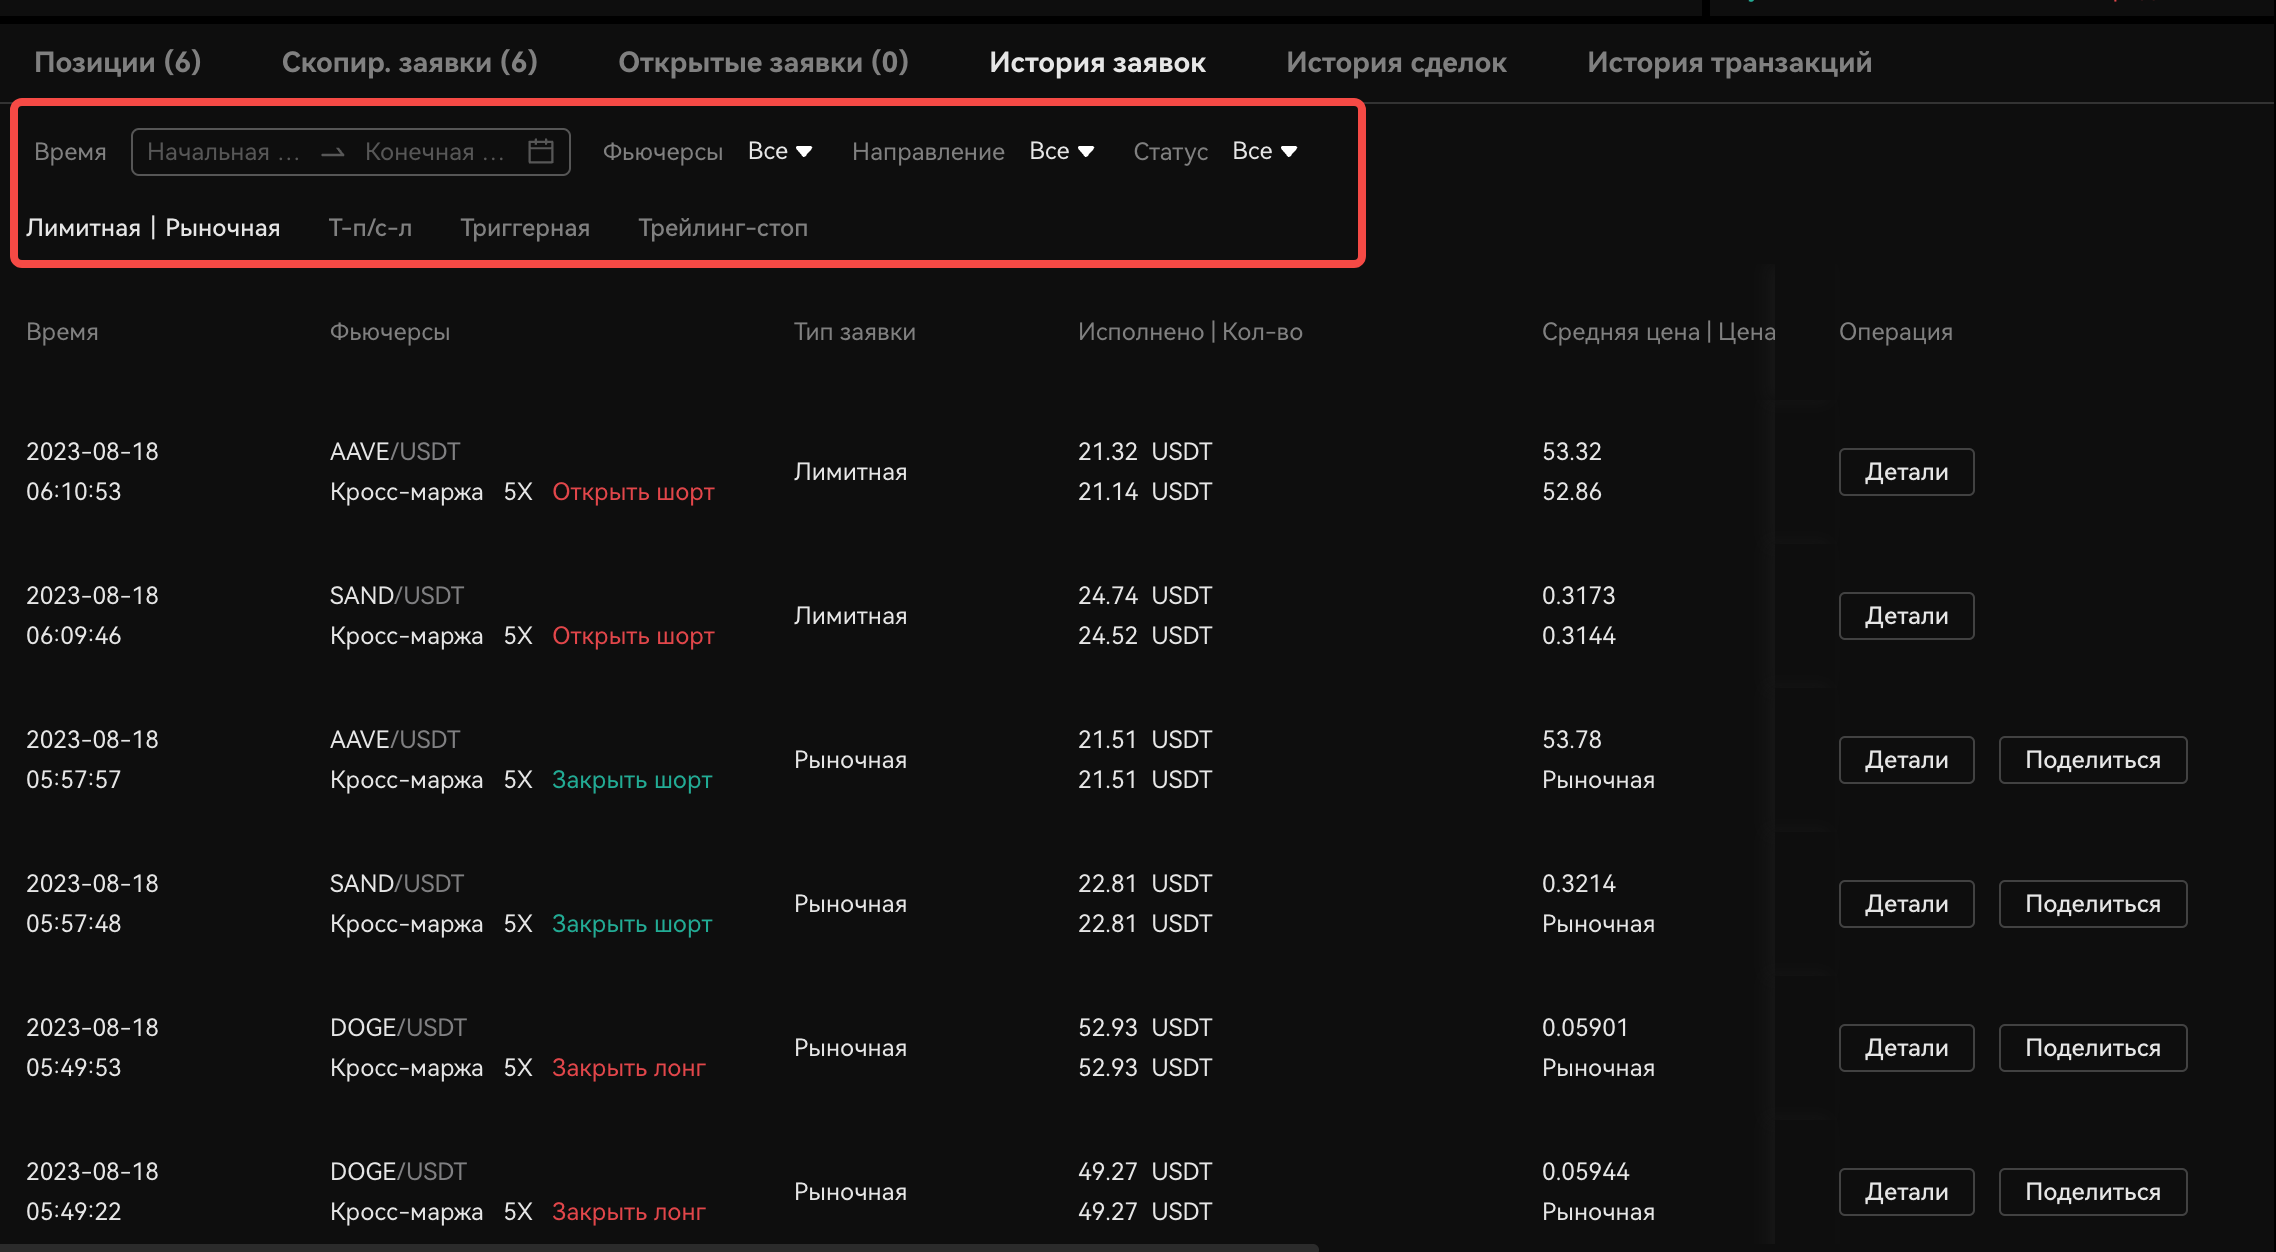Select the Трейлинг-стоп order type filter
This screenshot has width=2276, height=1252.
pos(723,228)
